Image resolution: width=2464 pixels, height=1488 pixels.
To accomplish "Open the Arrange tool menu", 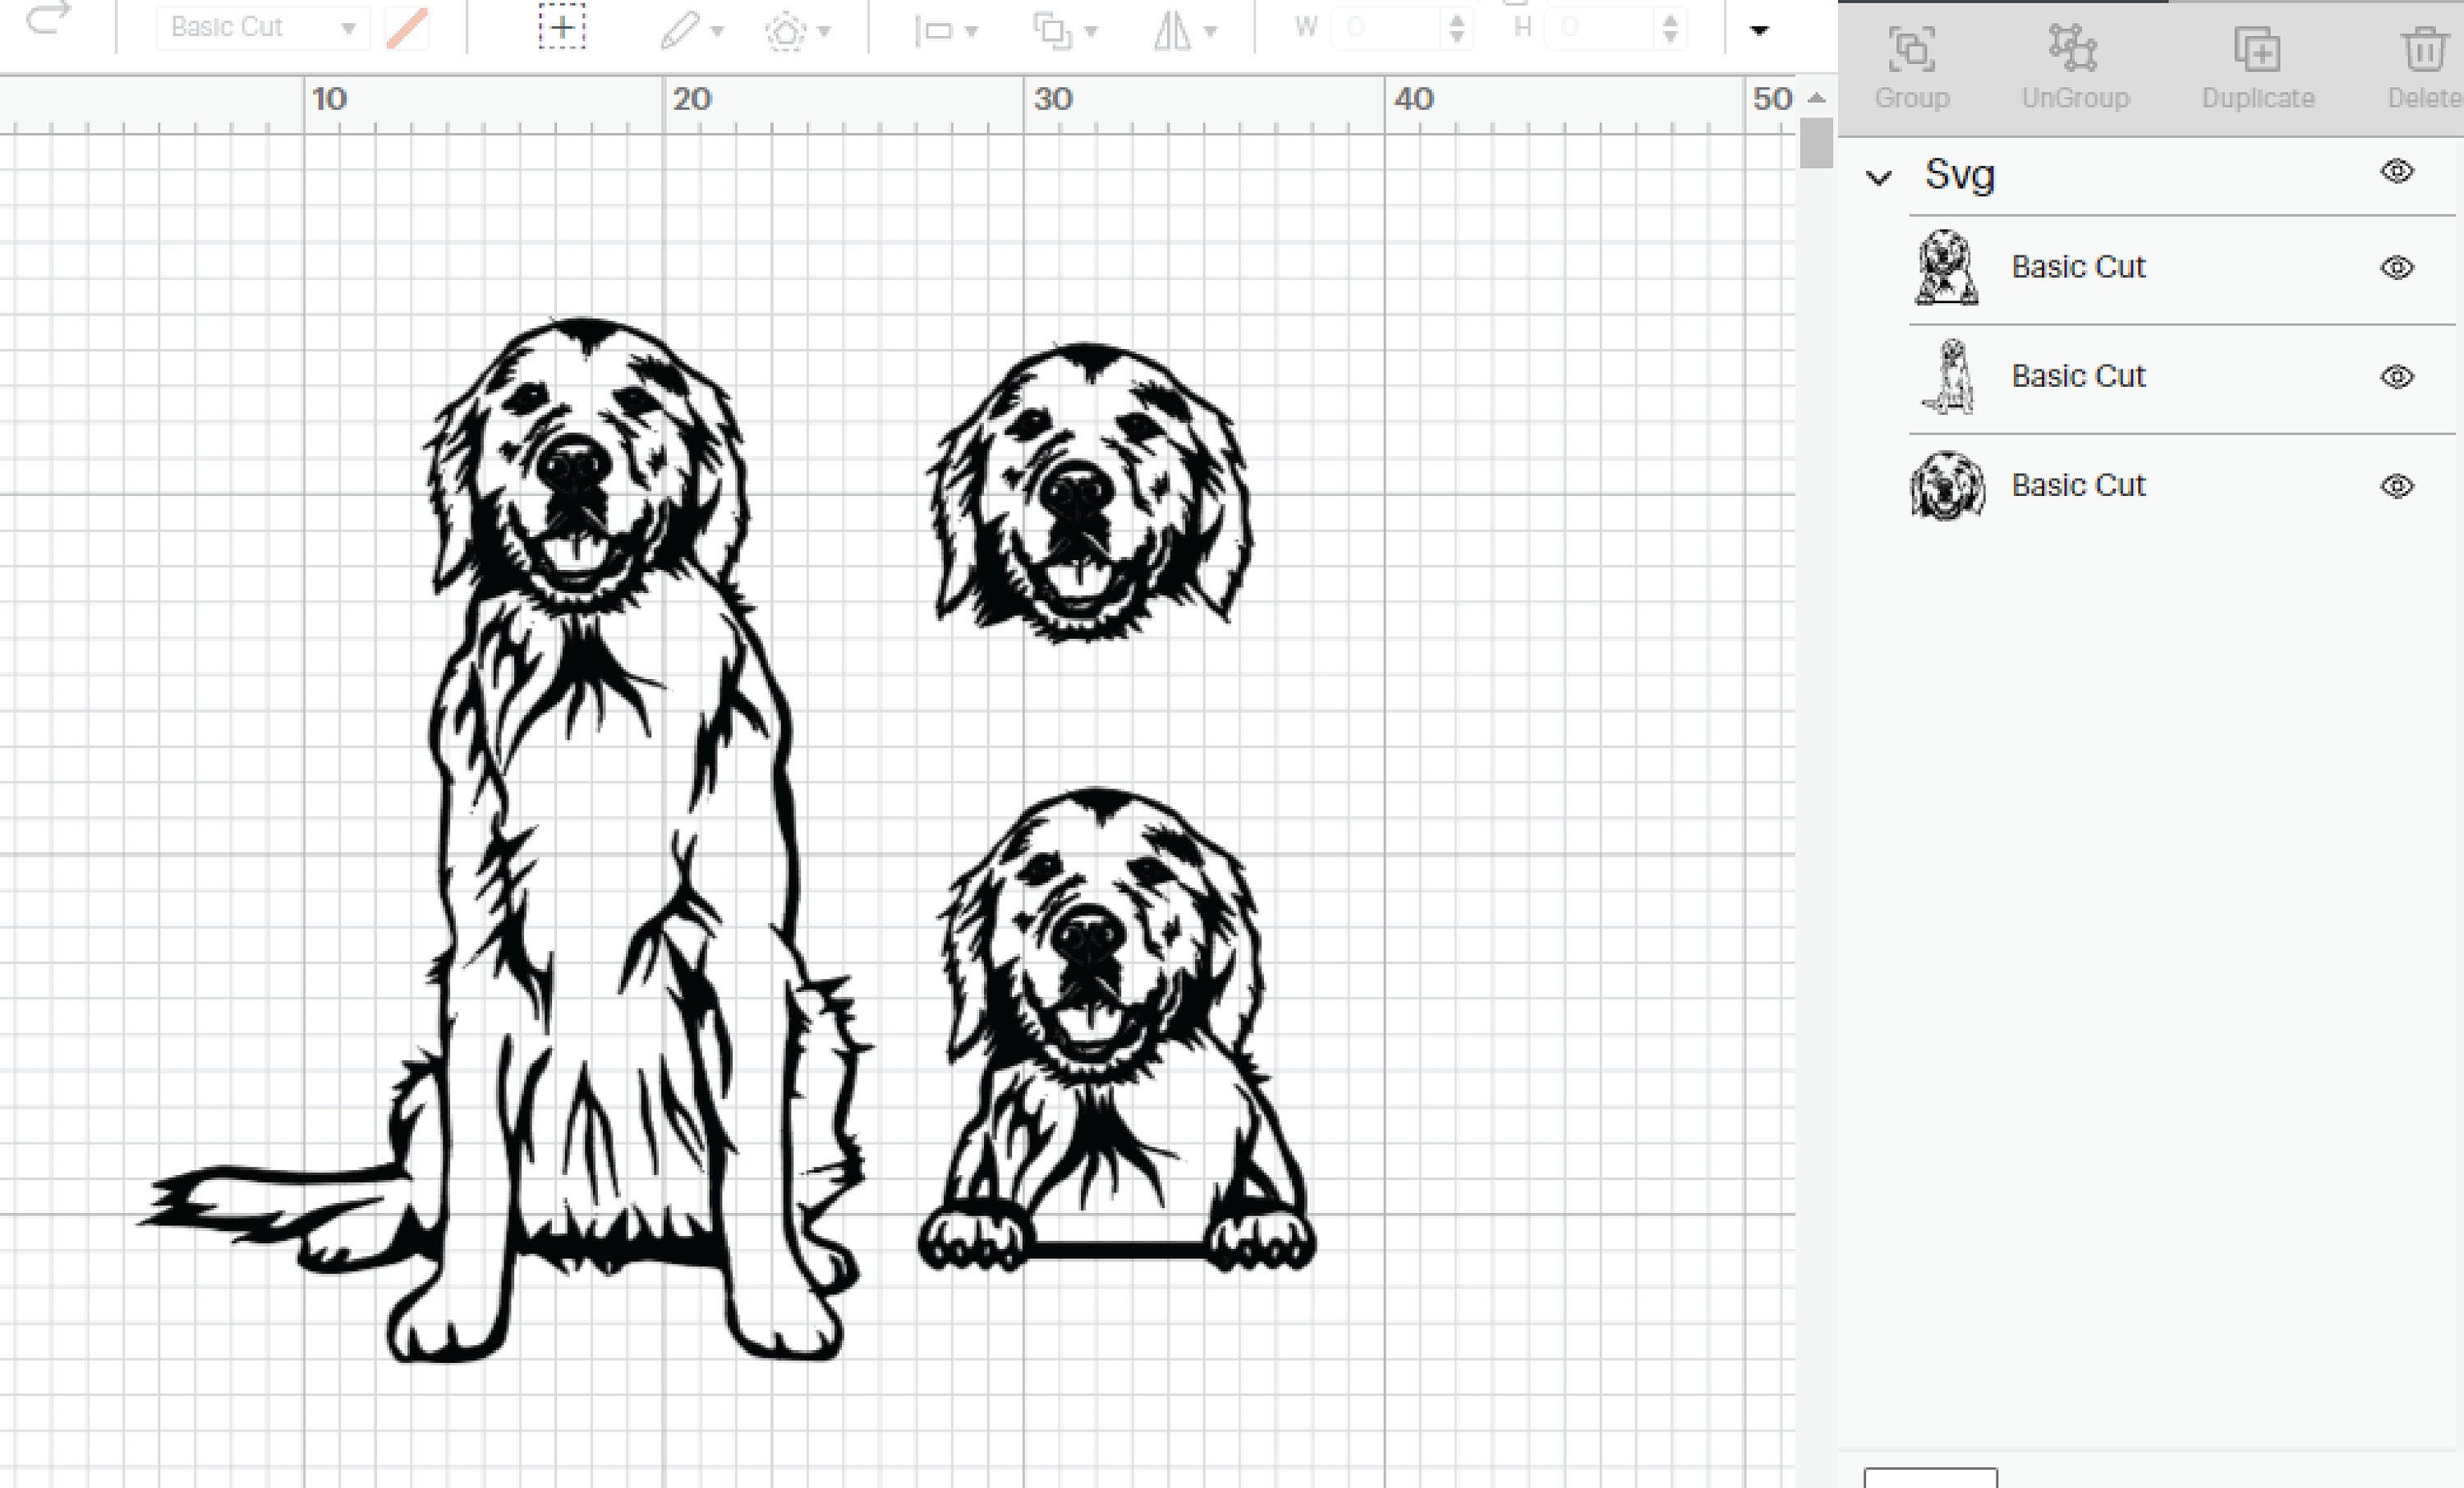I will click(x=1065, y=31).
